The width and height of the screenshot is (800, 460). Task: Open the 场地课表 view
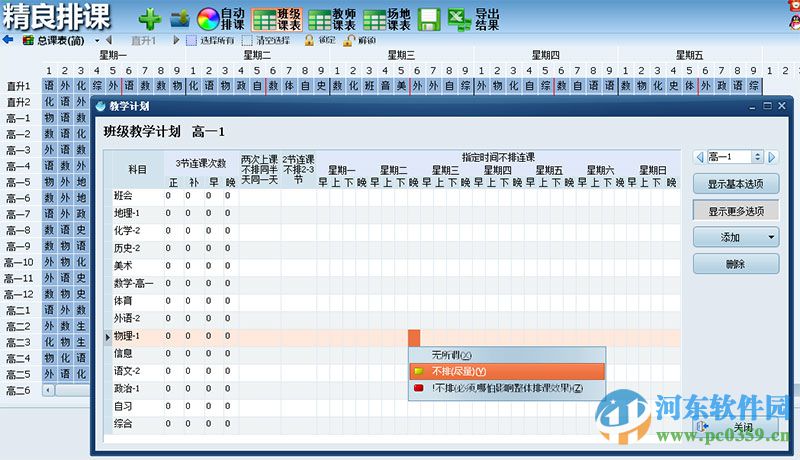[x=387, y=19]
